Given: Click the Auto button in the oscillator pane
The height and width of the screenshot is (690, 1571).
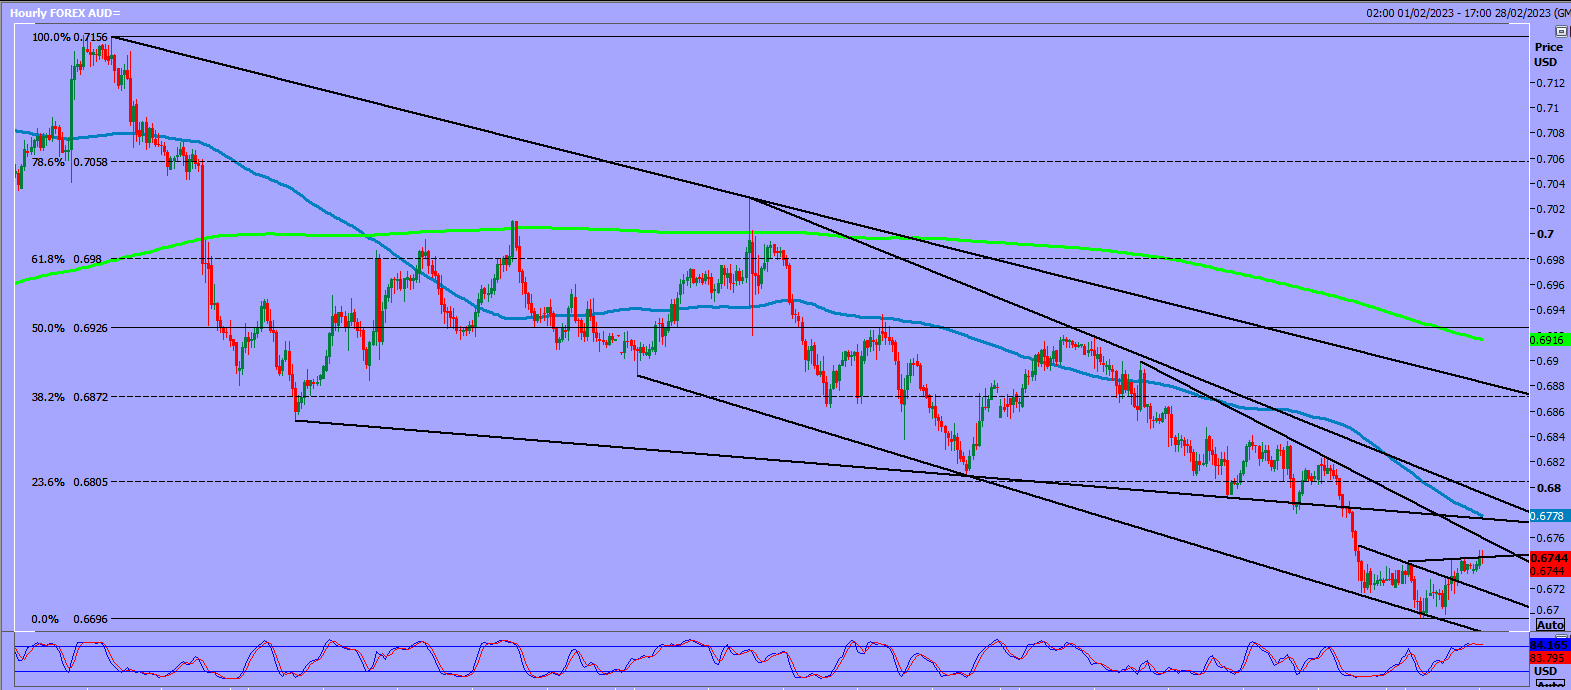Looking at the screenshot, I should 1549,685.
